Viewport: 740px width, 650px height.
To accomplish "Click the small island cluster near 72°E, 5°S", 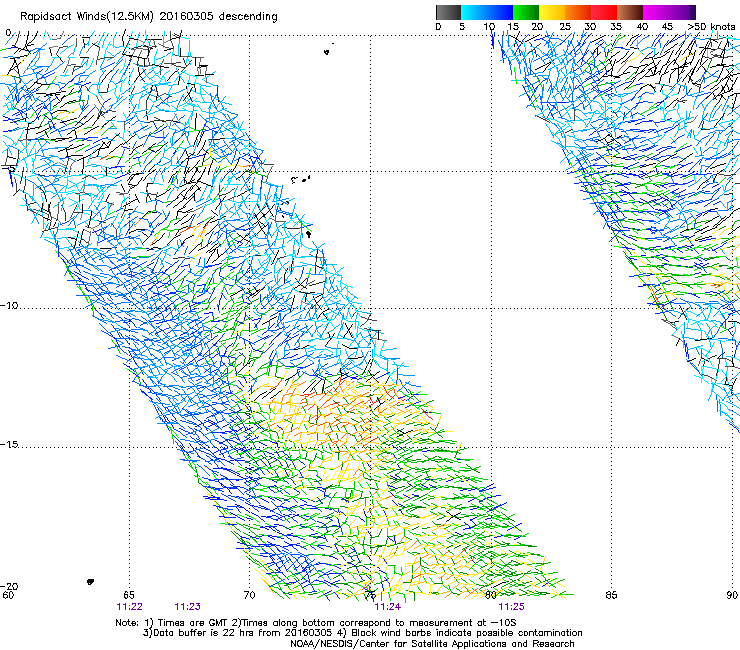I will [301, 179].
